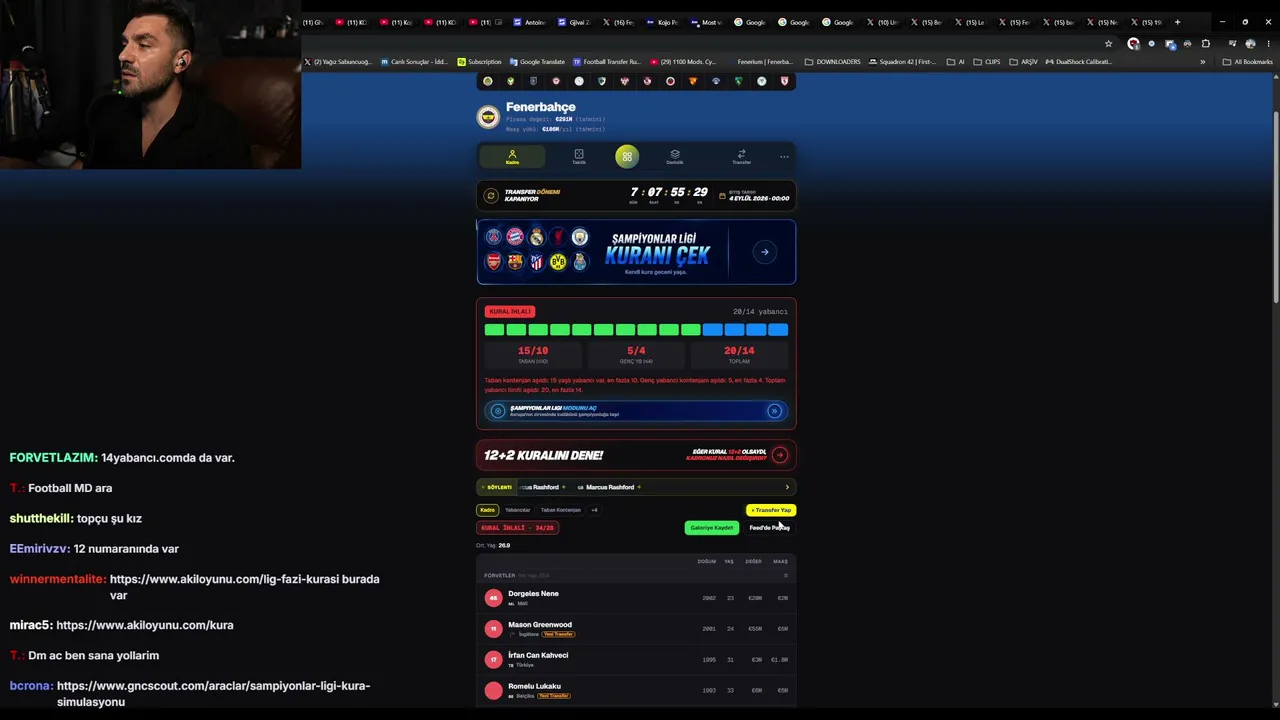Open the akiloyunu.com/kura link from mirac5
Viewport: 1280px width, 720px height.
(145, 625)
